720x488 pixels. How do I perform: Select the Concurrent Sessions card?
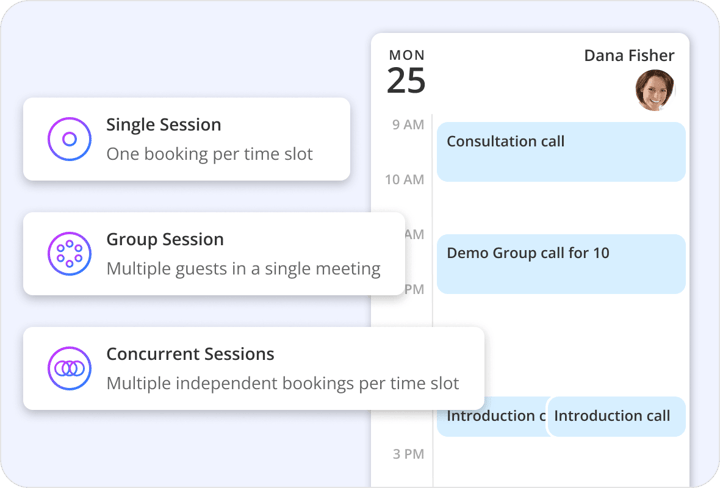254,368
